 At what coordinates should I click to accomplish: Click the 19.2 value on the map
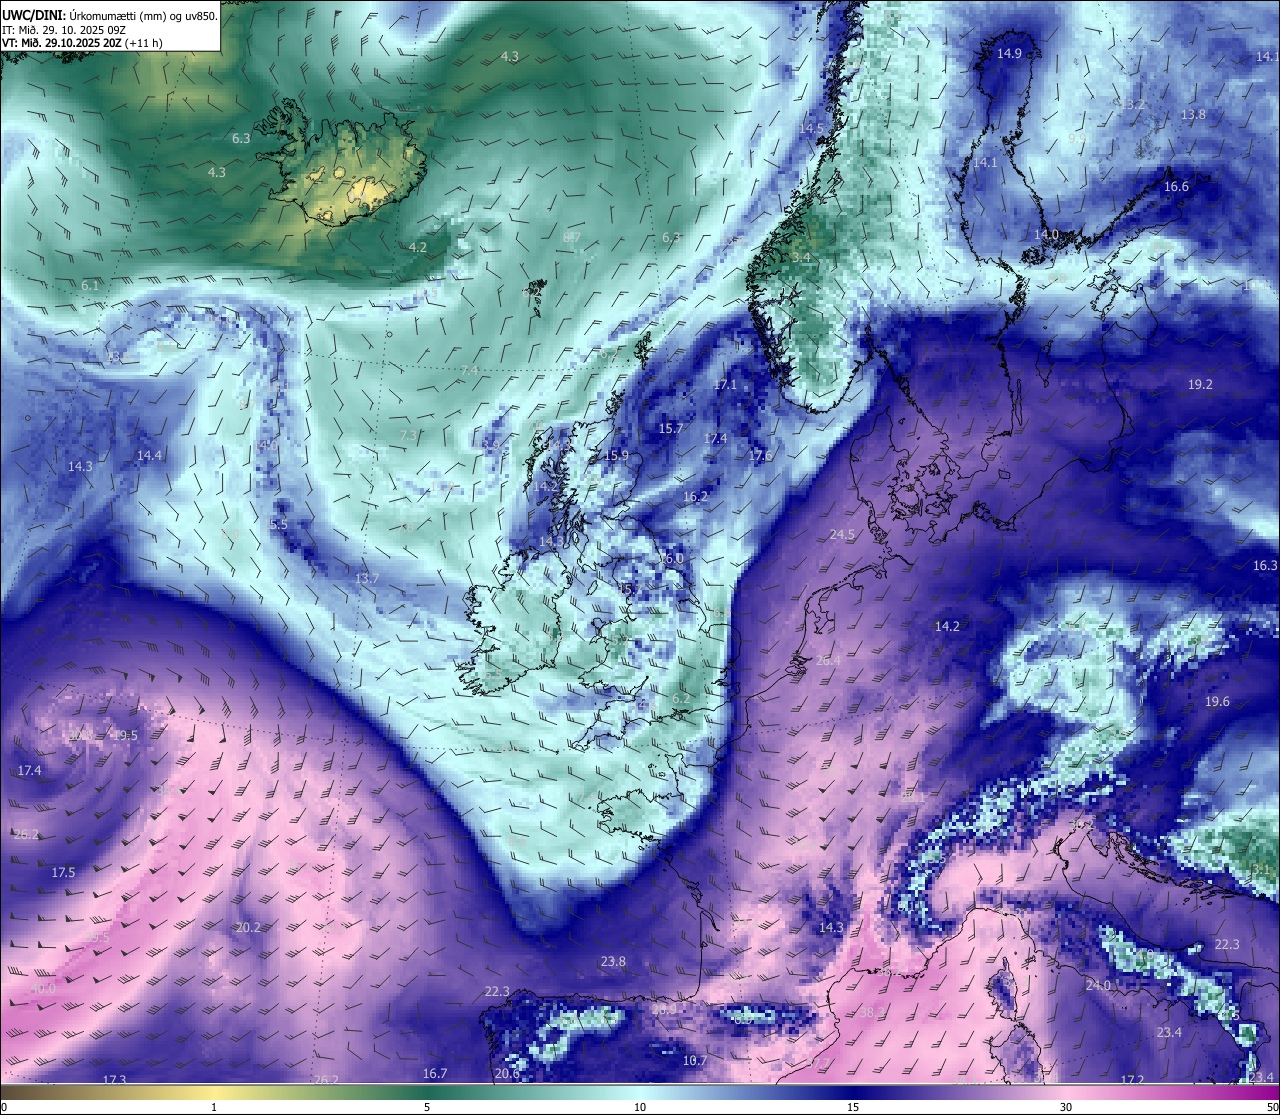pyautogui.click(x=1200, y=385)
